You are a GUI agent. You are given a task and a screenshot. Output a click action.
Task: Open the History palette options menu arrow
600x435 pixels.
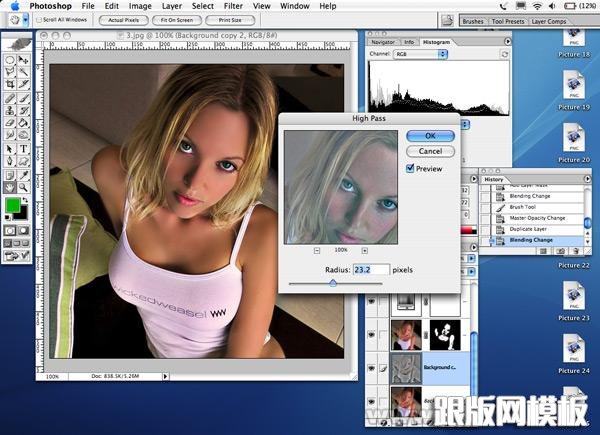point(587,179)
